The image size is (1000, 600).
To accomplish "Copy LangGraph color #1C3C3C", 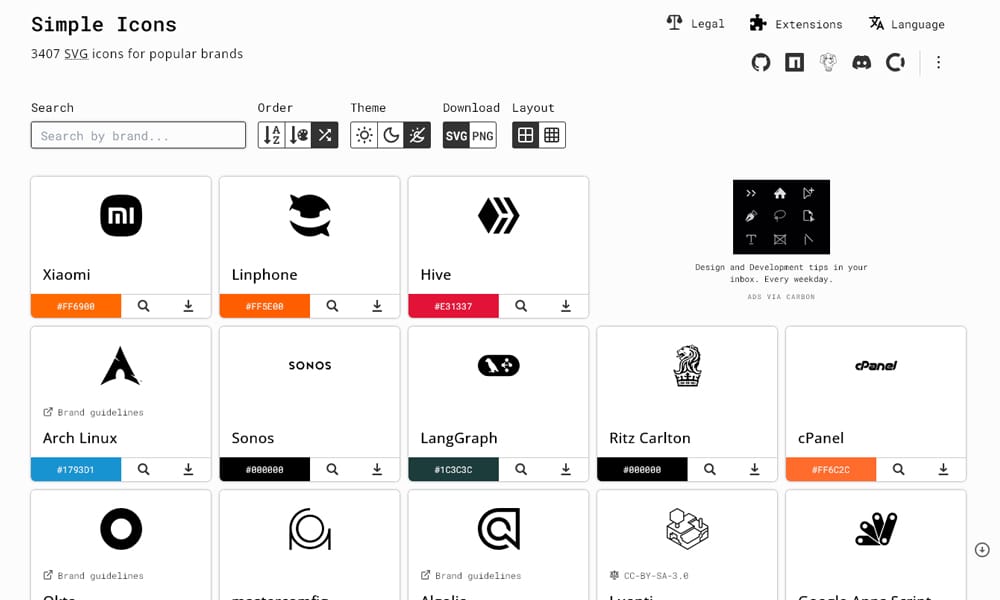I will pos(453,469).
